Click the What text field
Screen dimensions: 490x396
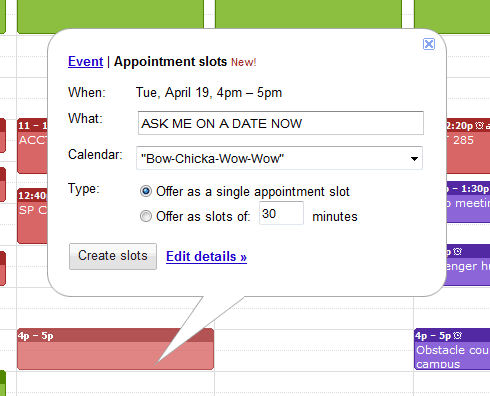[281, 123]
